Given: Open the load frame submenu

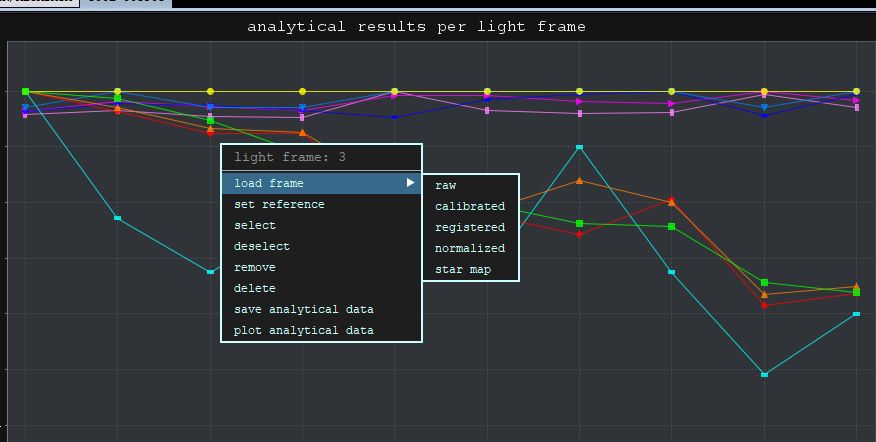Looking at the screenshot, I should (x=321, y=183).
